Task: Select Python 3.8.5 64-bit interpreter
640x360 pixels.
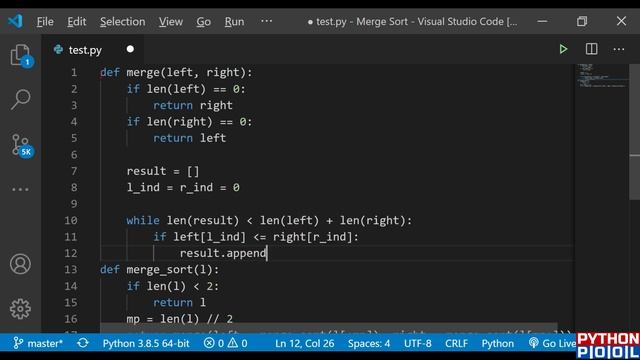Action: point(146,343)
